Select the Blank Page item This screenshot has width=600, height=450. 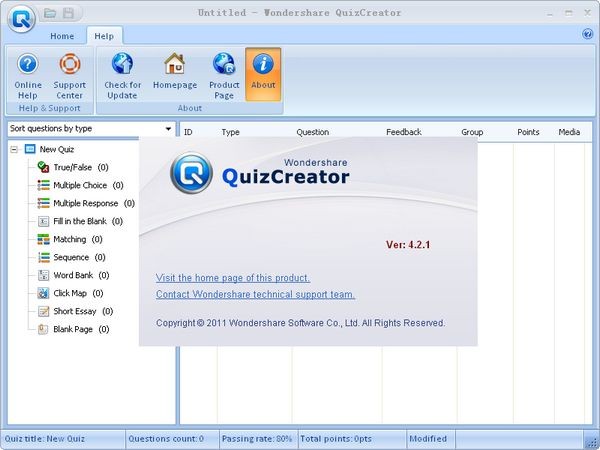click(73, 329)
